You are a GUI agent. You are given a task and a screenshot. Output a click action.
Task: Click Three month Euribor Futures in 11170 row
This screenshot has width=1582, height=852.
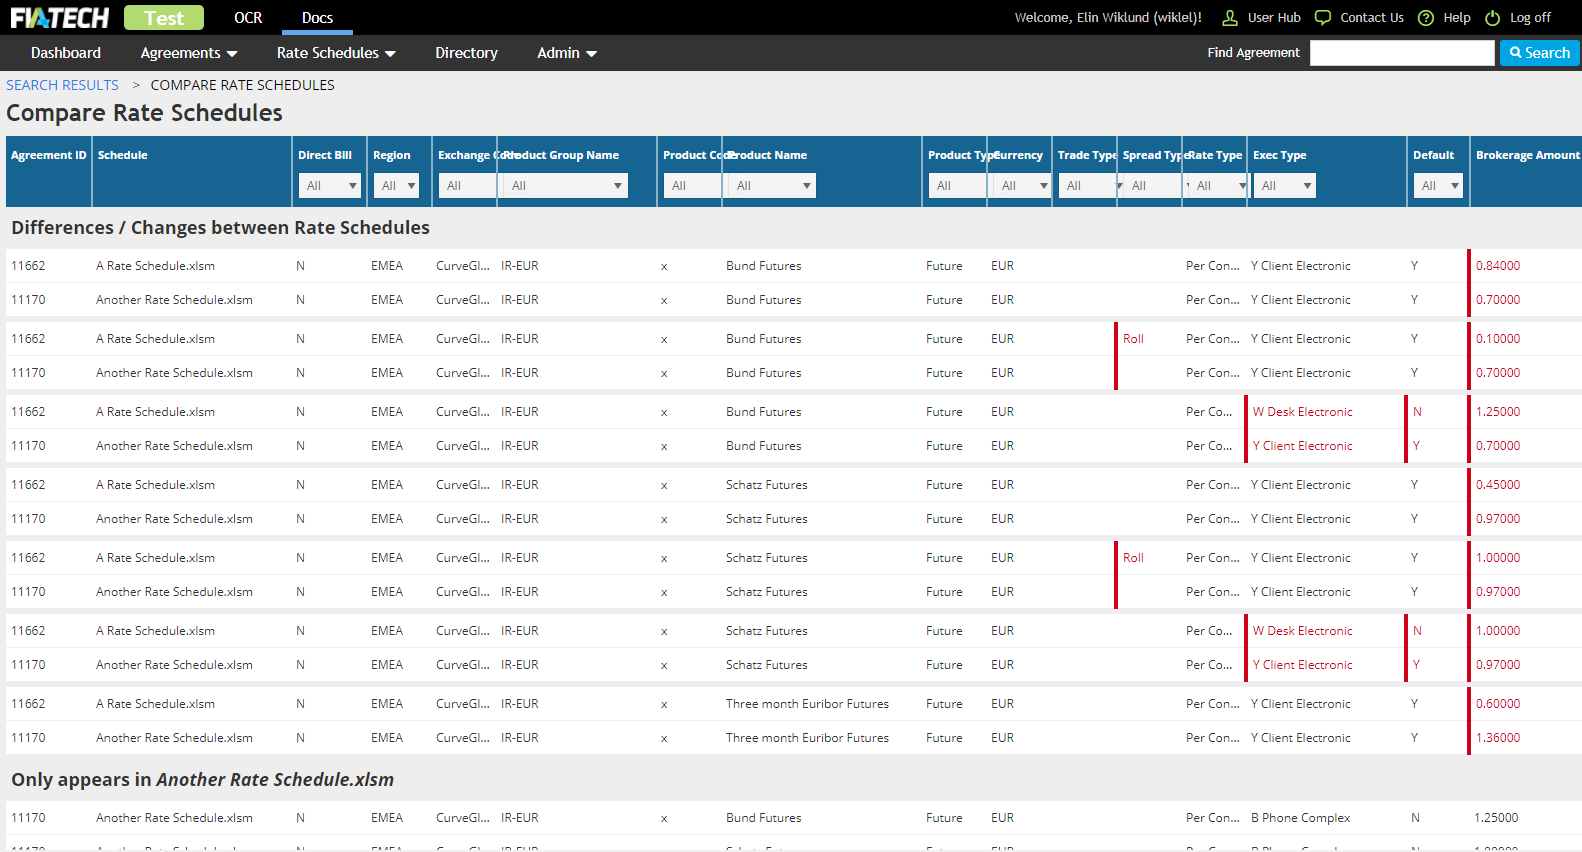[x=807, y=738]
